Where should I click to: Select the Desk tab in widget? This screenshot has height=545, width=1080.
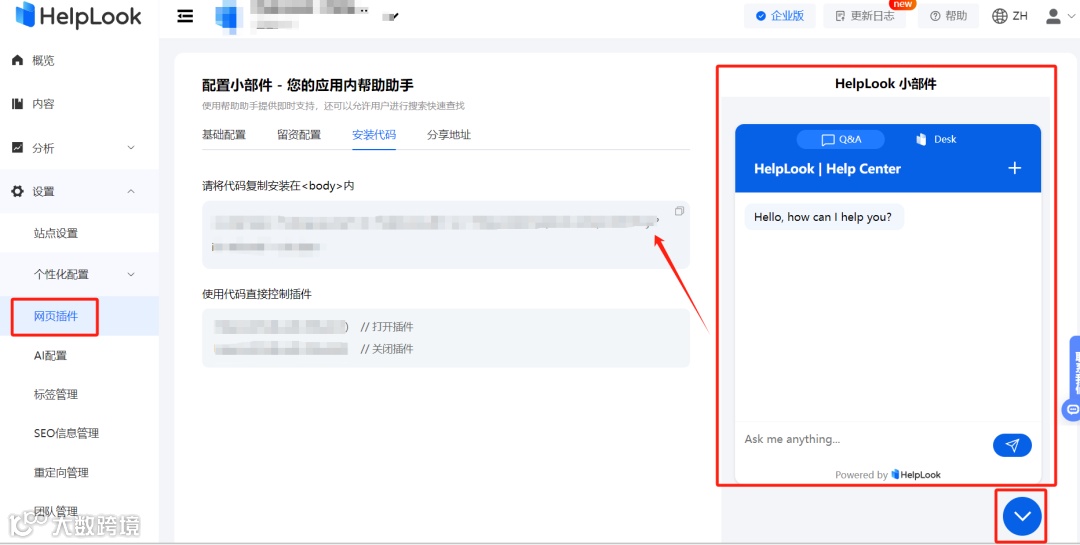936,139
